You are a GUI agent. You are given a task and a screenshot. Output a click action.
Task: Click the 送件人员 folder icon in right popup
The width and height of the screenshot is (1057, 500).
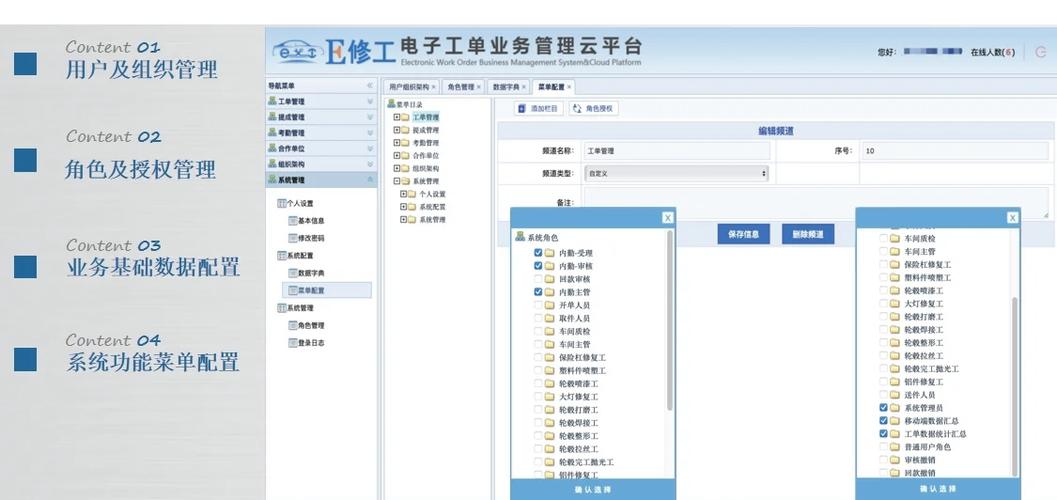pos(895,395)
